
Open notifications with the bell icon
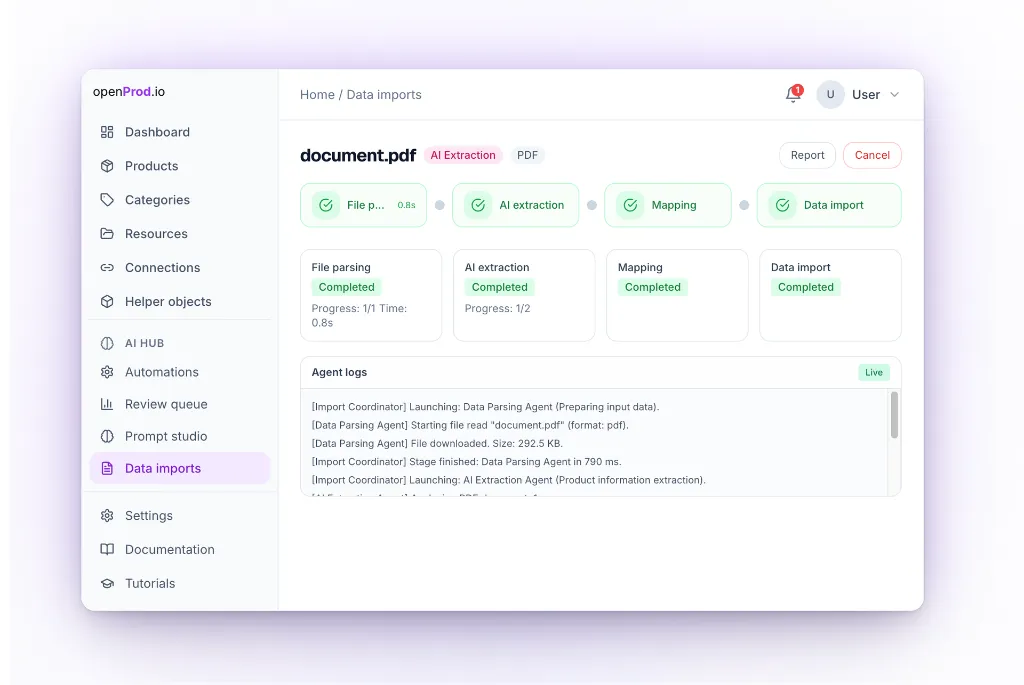(793, 95)
